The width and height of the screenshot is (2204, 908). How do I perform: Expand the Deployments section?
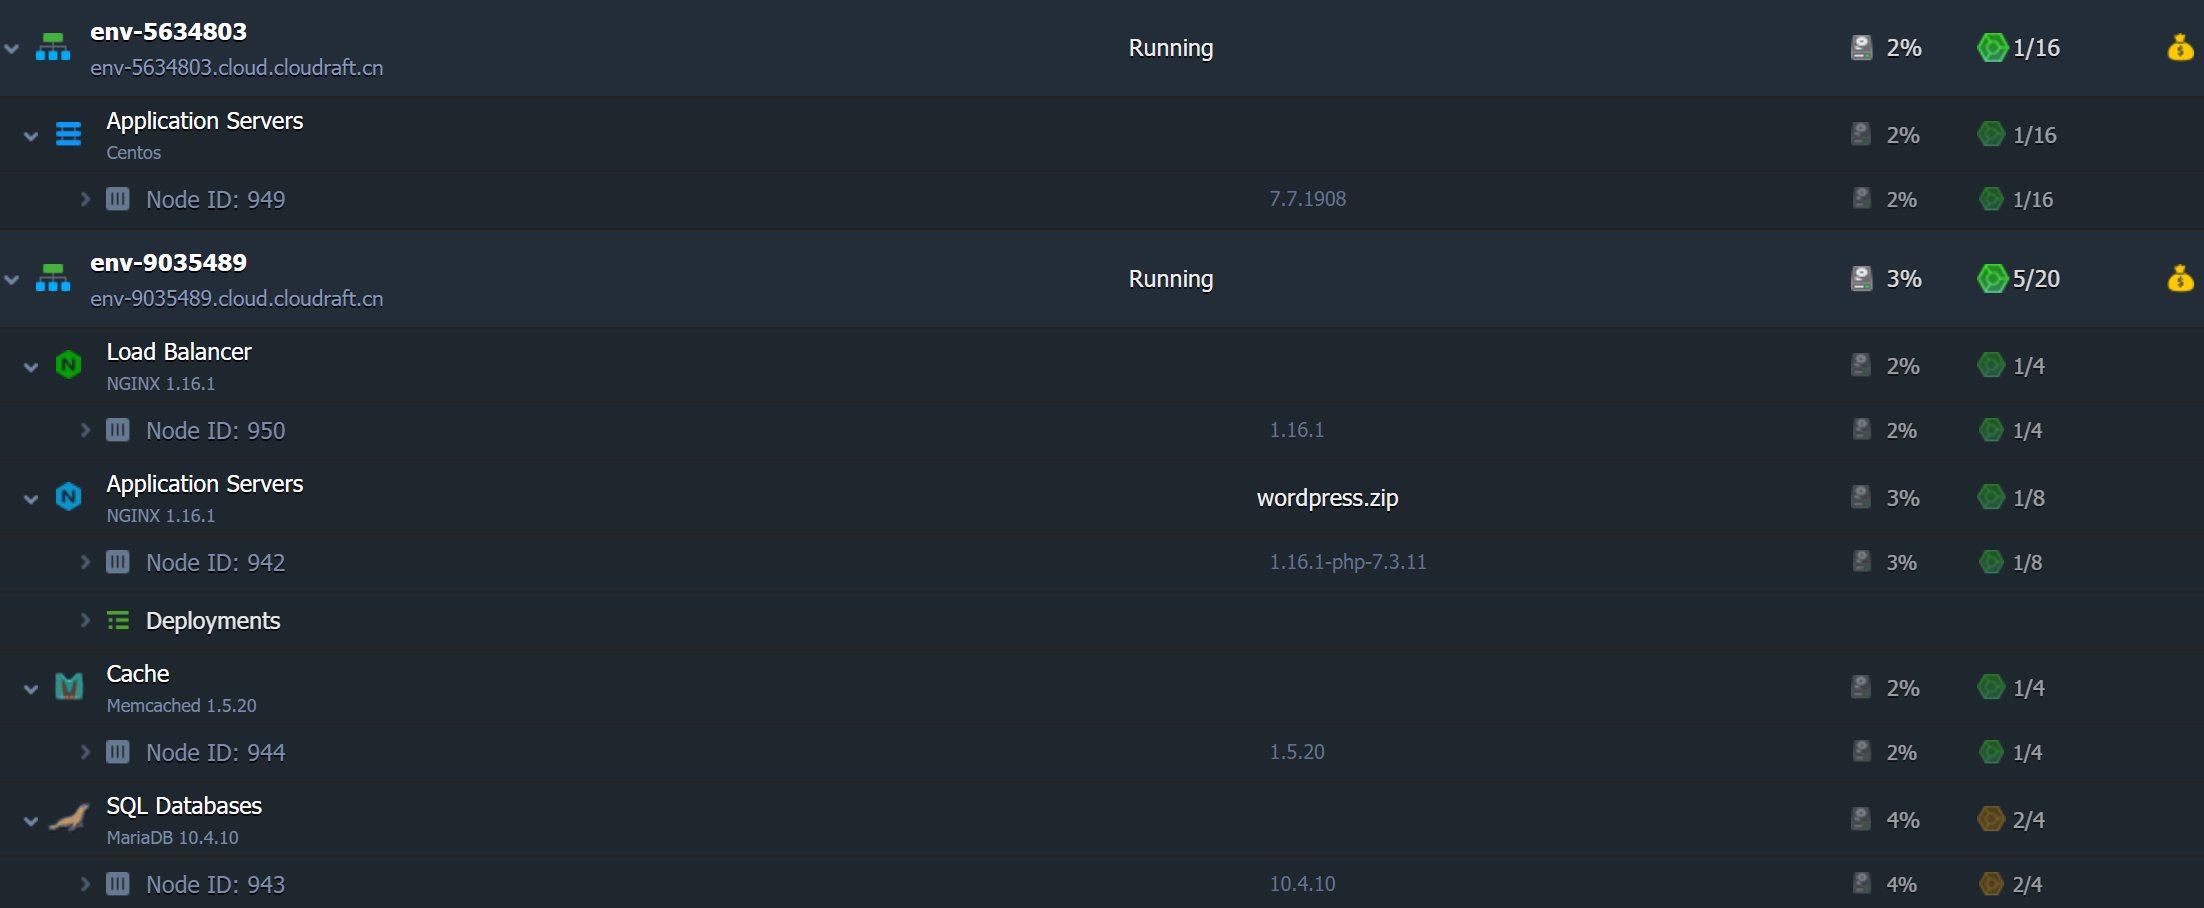point(86,621)
